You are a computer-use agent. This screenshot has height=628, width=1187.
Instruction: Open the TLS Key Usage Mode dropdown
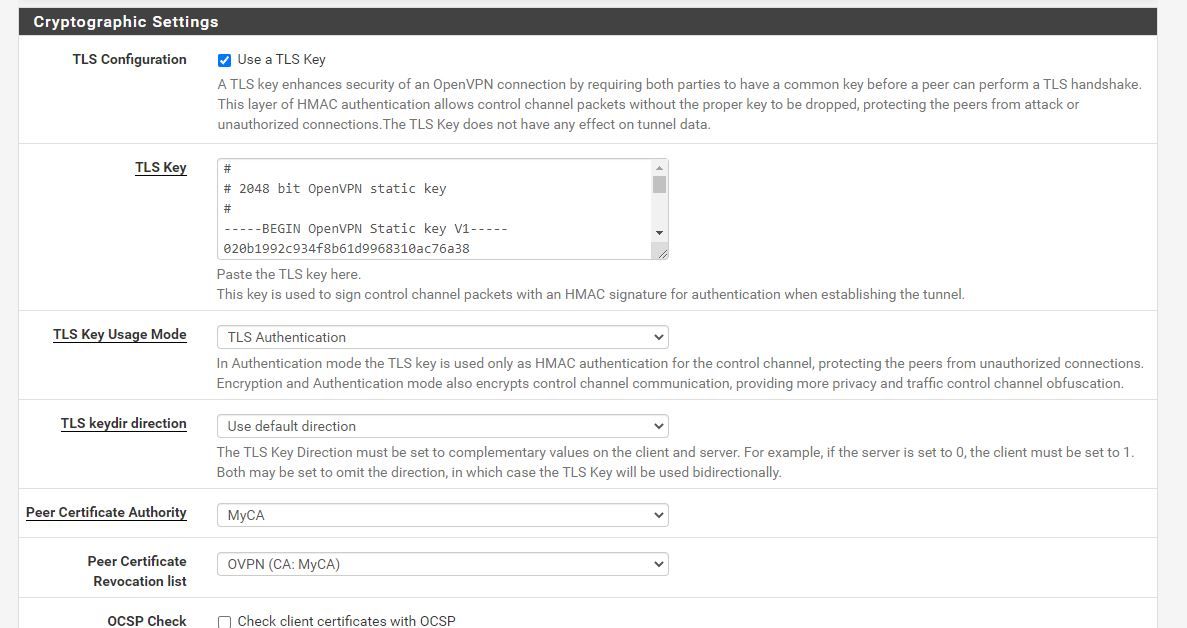pos(442,337)
